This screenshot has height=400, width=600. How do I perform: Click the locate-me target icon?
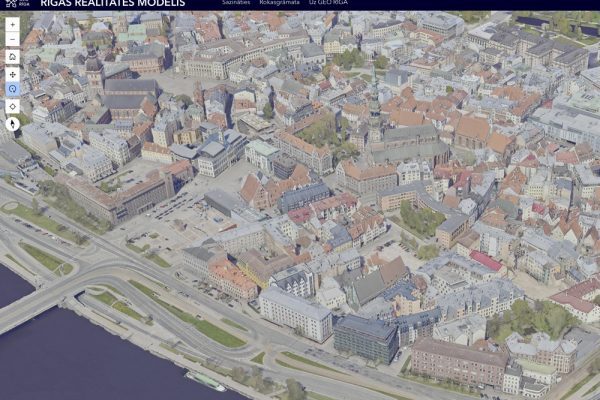[x=13, y=106]
